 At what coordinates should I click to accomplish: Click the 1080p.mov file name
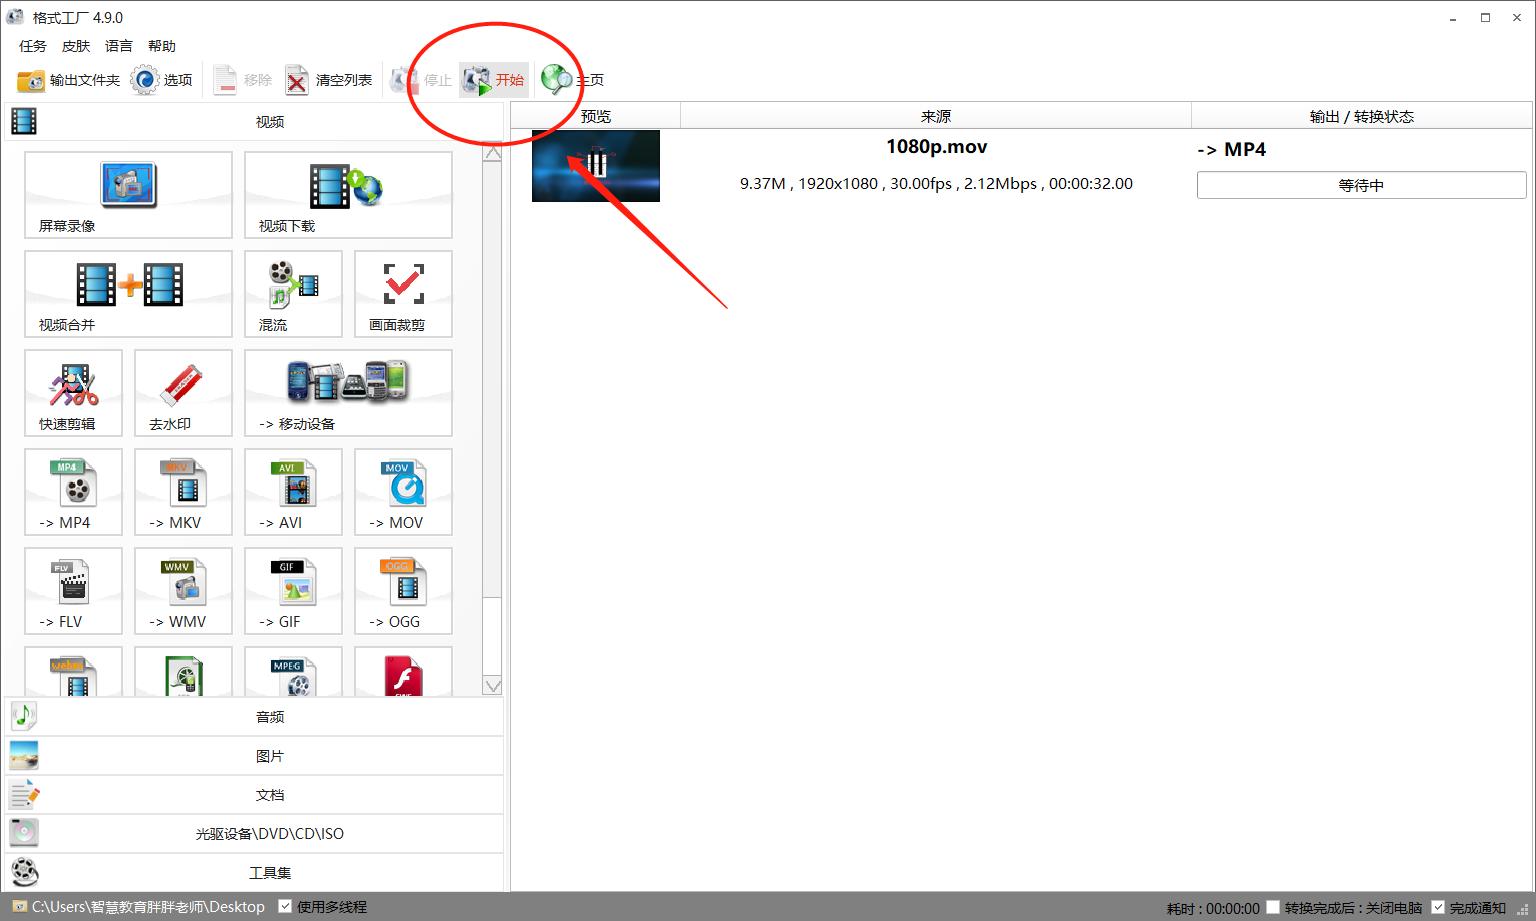(936, 147)
